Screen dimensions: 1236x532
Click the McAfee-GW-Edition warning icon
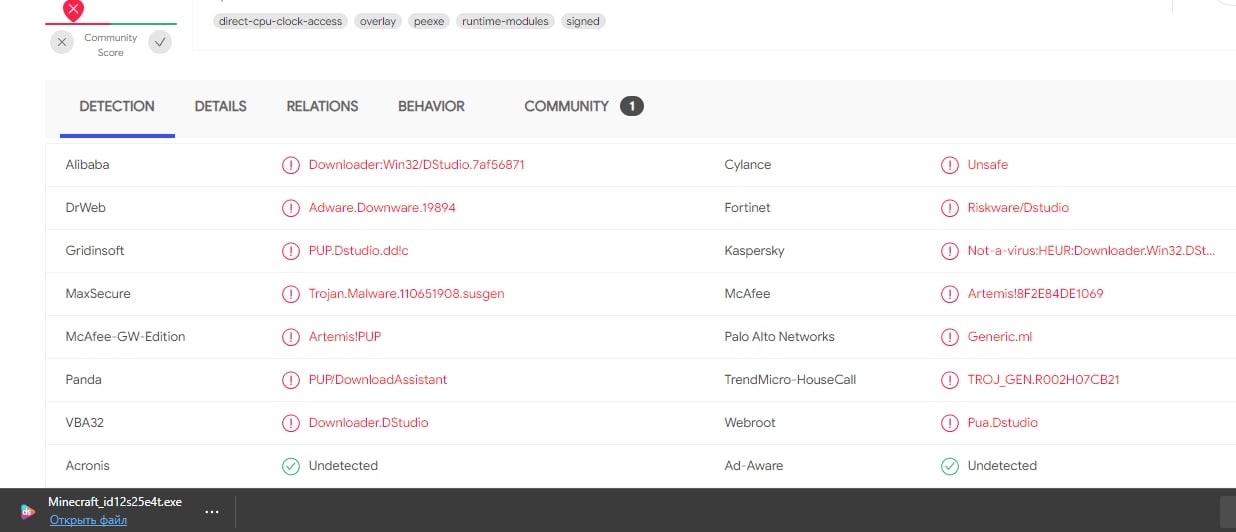[291, 337]
